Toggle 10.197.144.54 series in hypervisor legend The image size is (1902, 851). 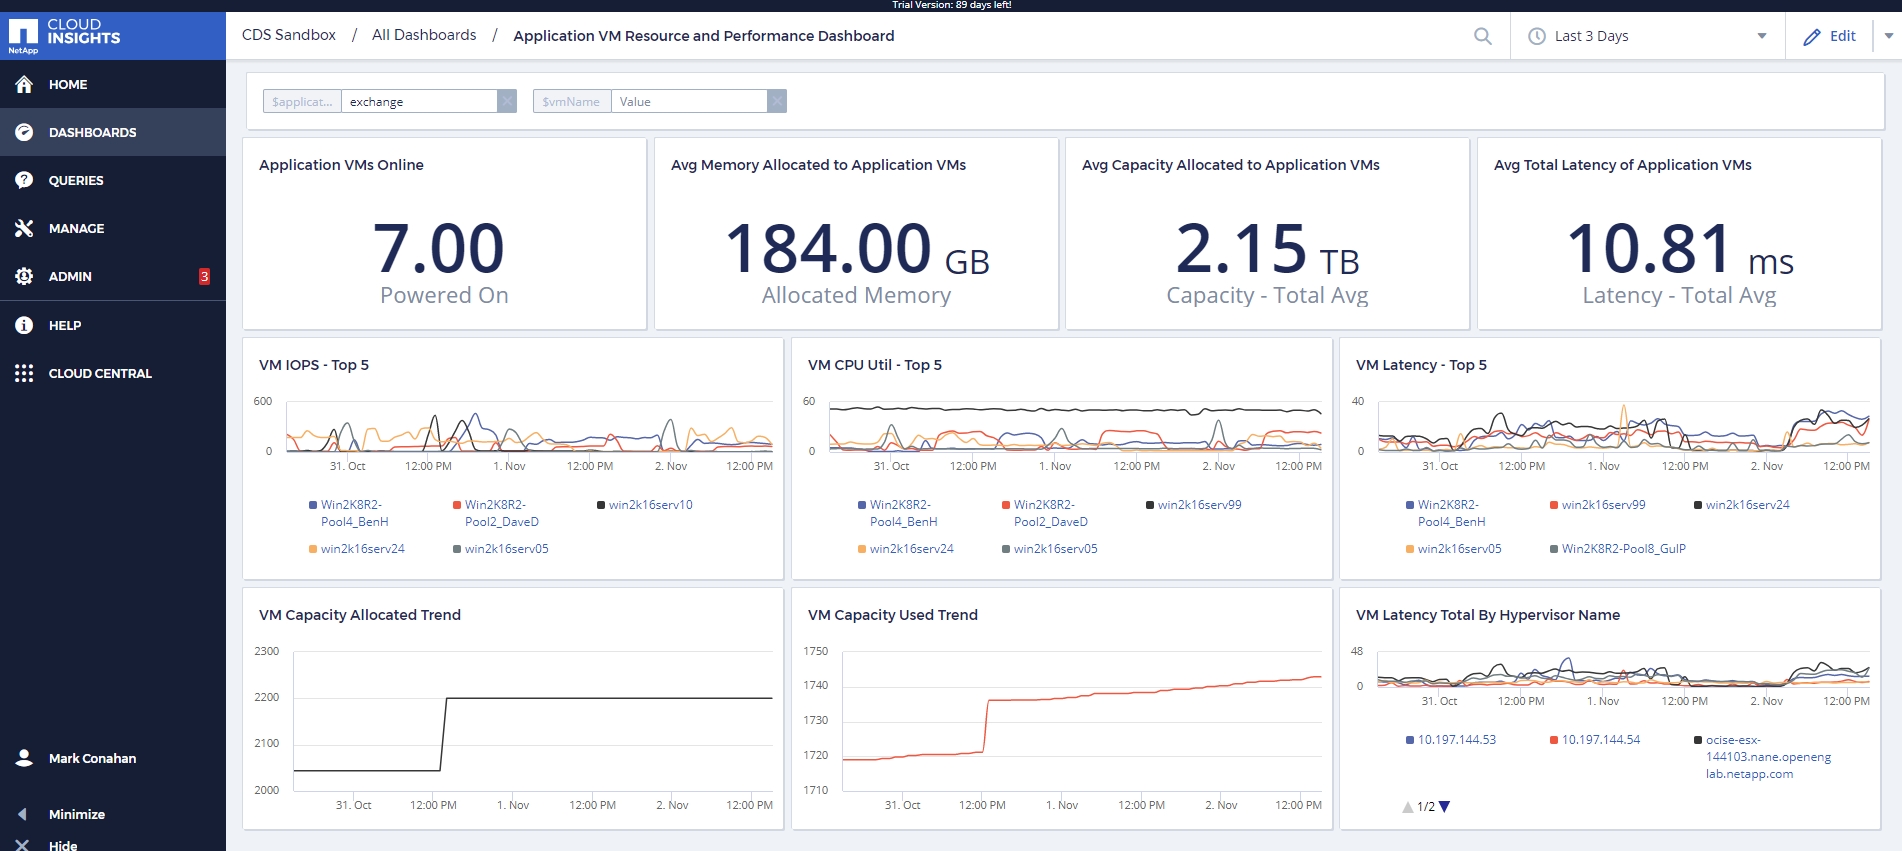point(1600,740)
